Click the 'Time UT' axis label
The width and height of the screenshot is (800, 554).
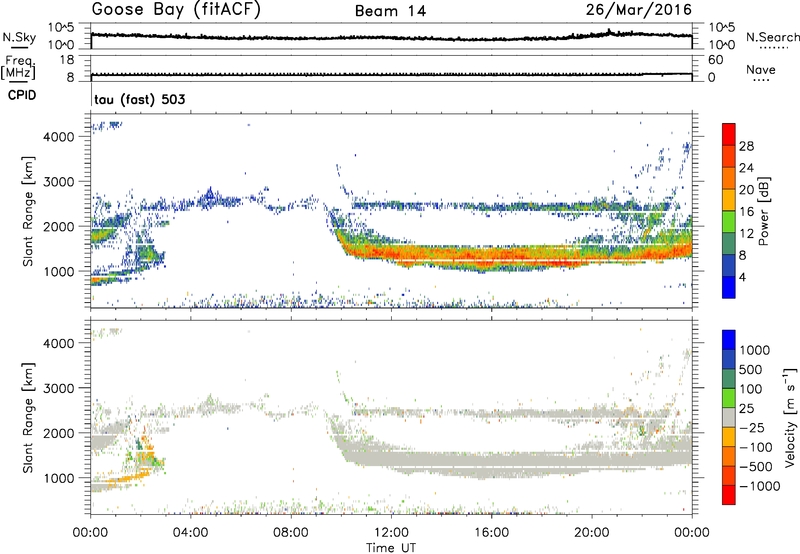[391, 548]
